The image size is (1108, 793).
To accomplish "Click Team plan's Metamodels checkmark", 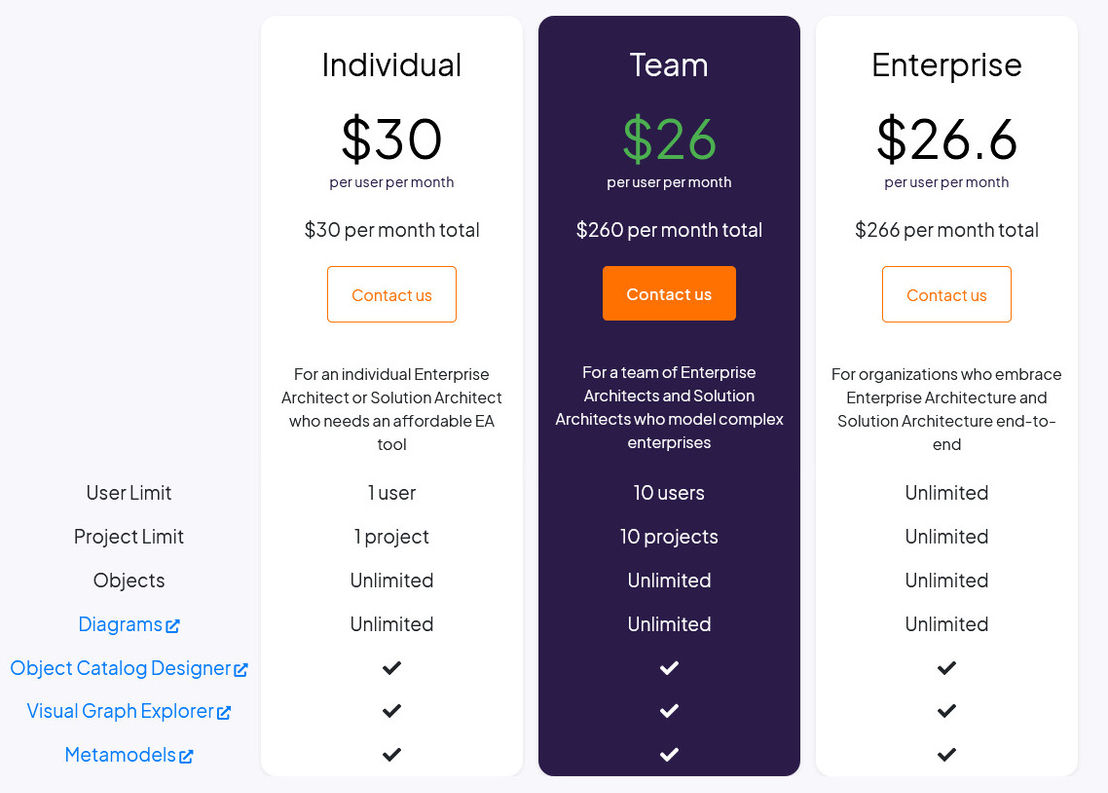I will 669,755.
